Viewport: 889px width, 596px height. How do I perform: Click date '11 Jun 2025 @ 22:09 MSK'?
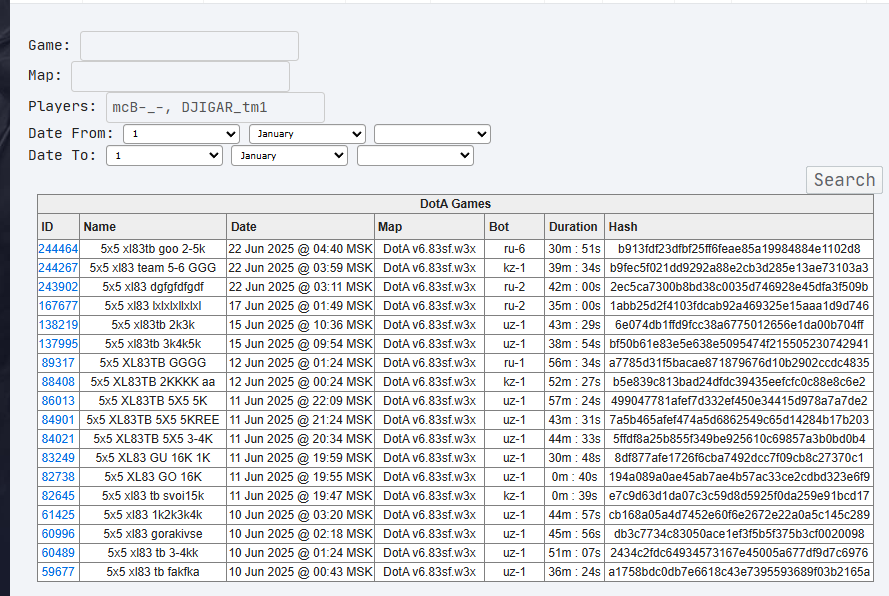(300, 401)
